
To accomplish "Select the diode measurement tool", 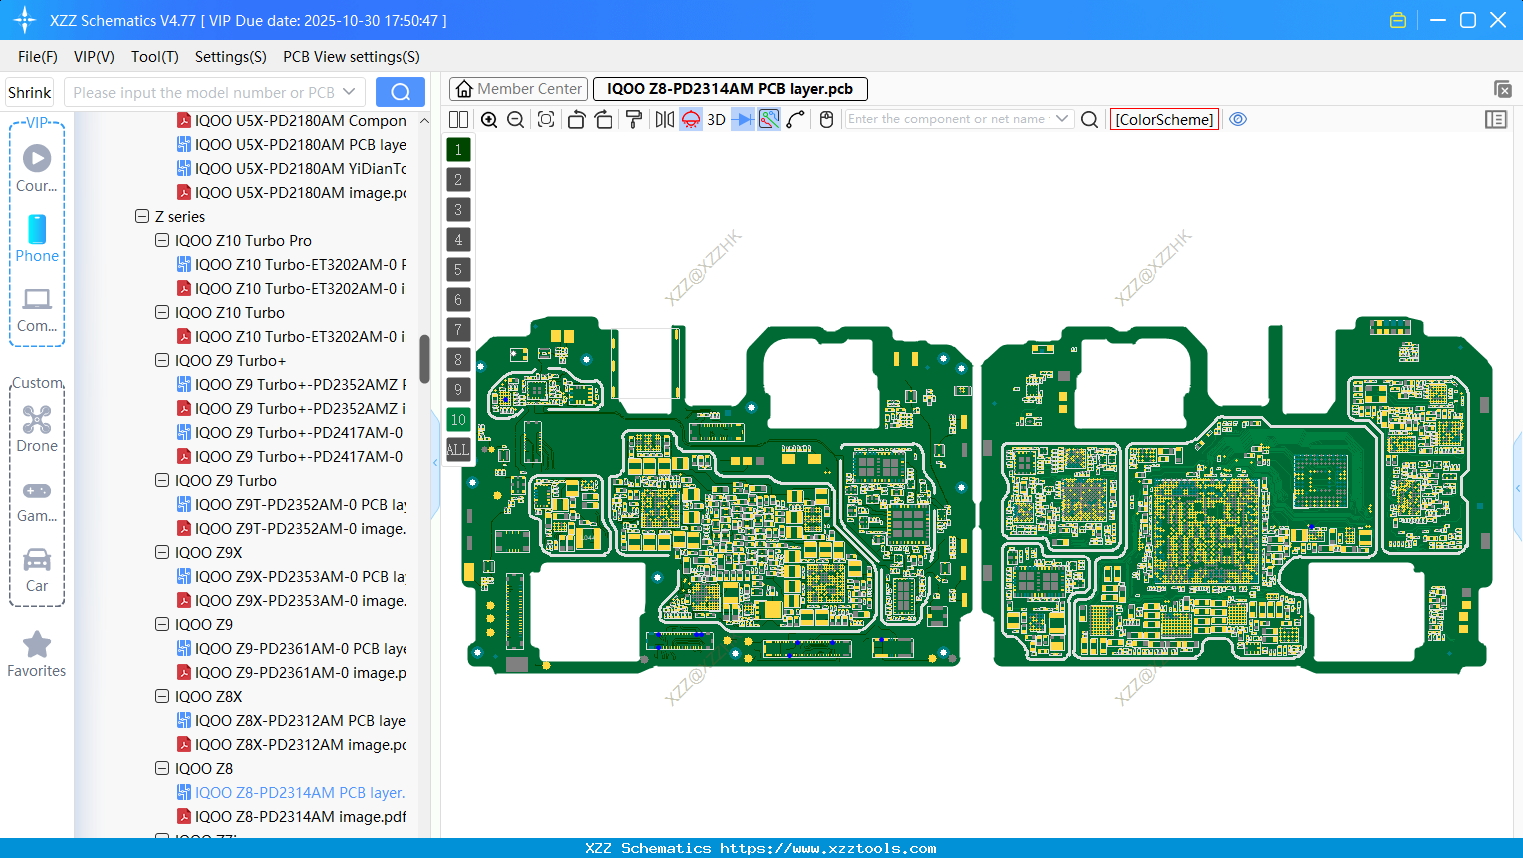I will (x=741, y=119).
